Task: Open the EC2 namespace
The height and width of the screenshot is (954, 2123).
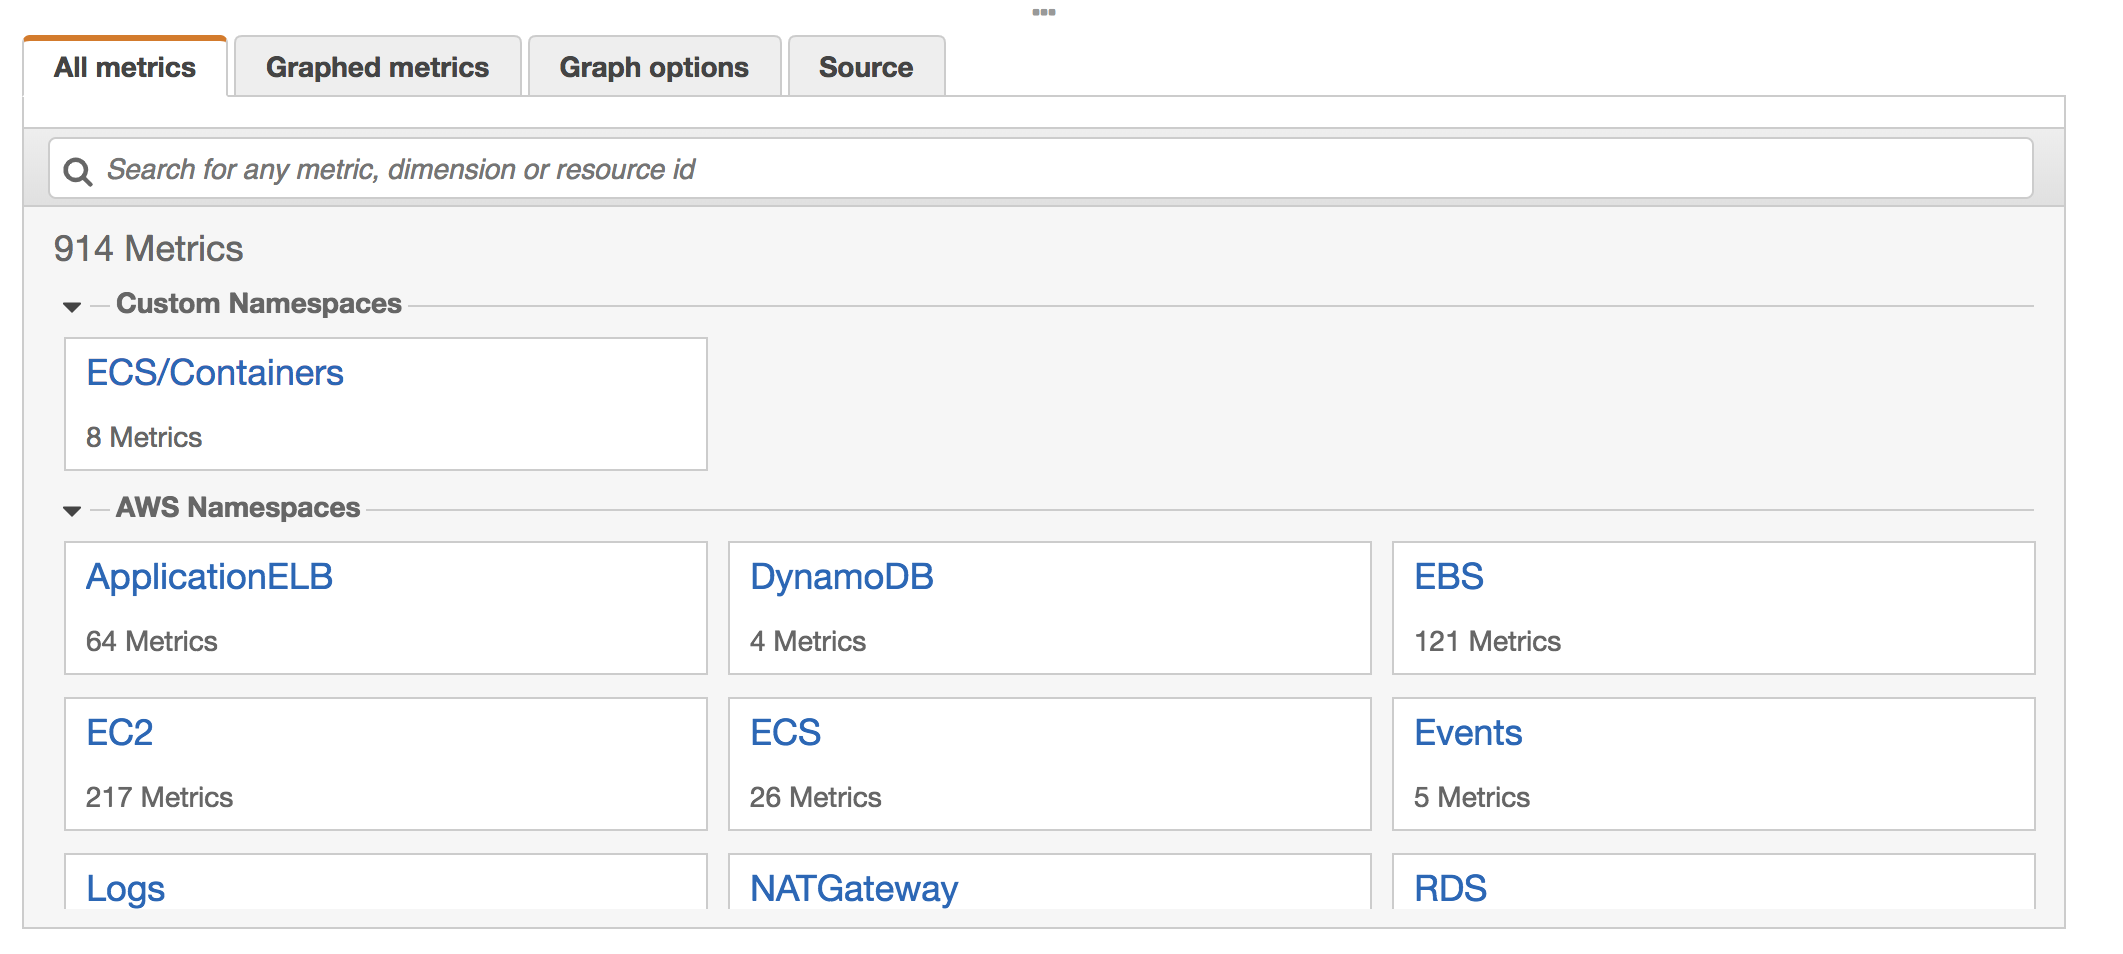Action: coord(119,733)
